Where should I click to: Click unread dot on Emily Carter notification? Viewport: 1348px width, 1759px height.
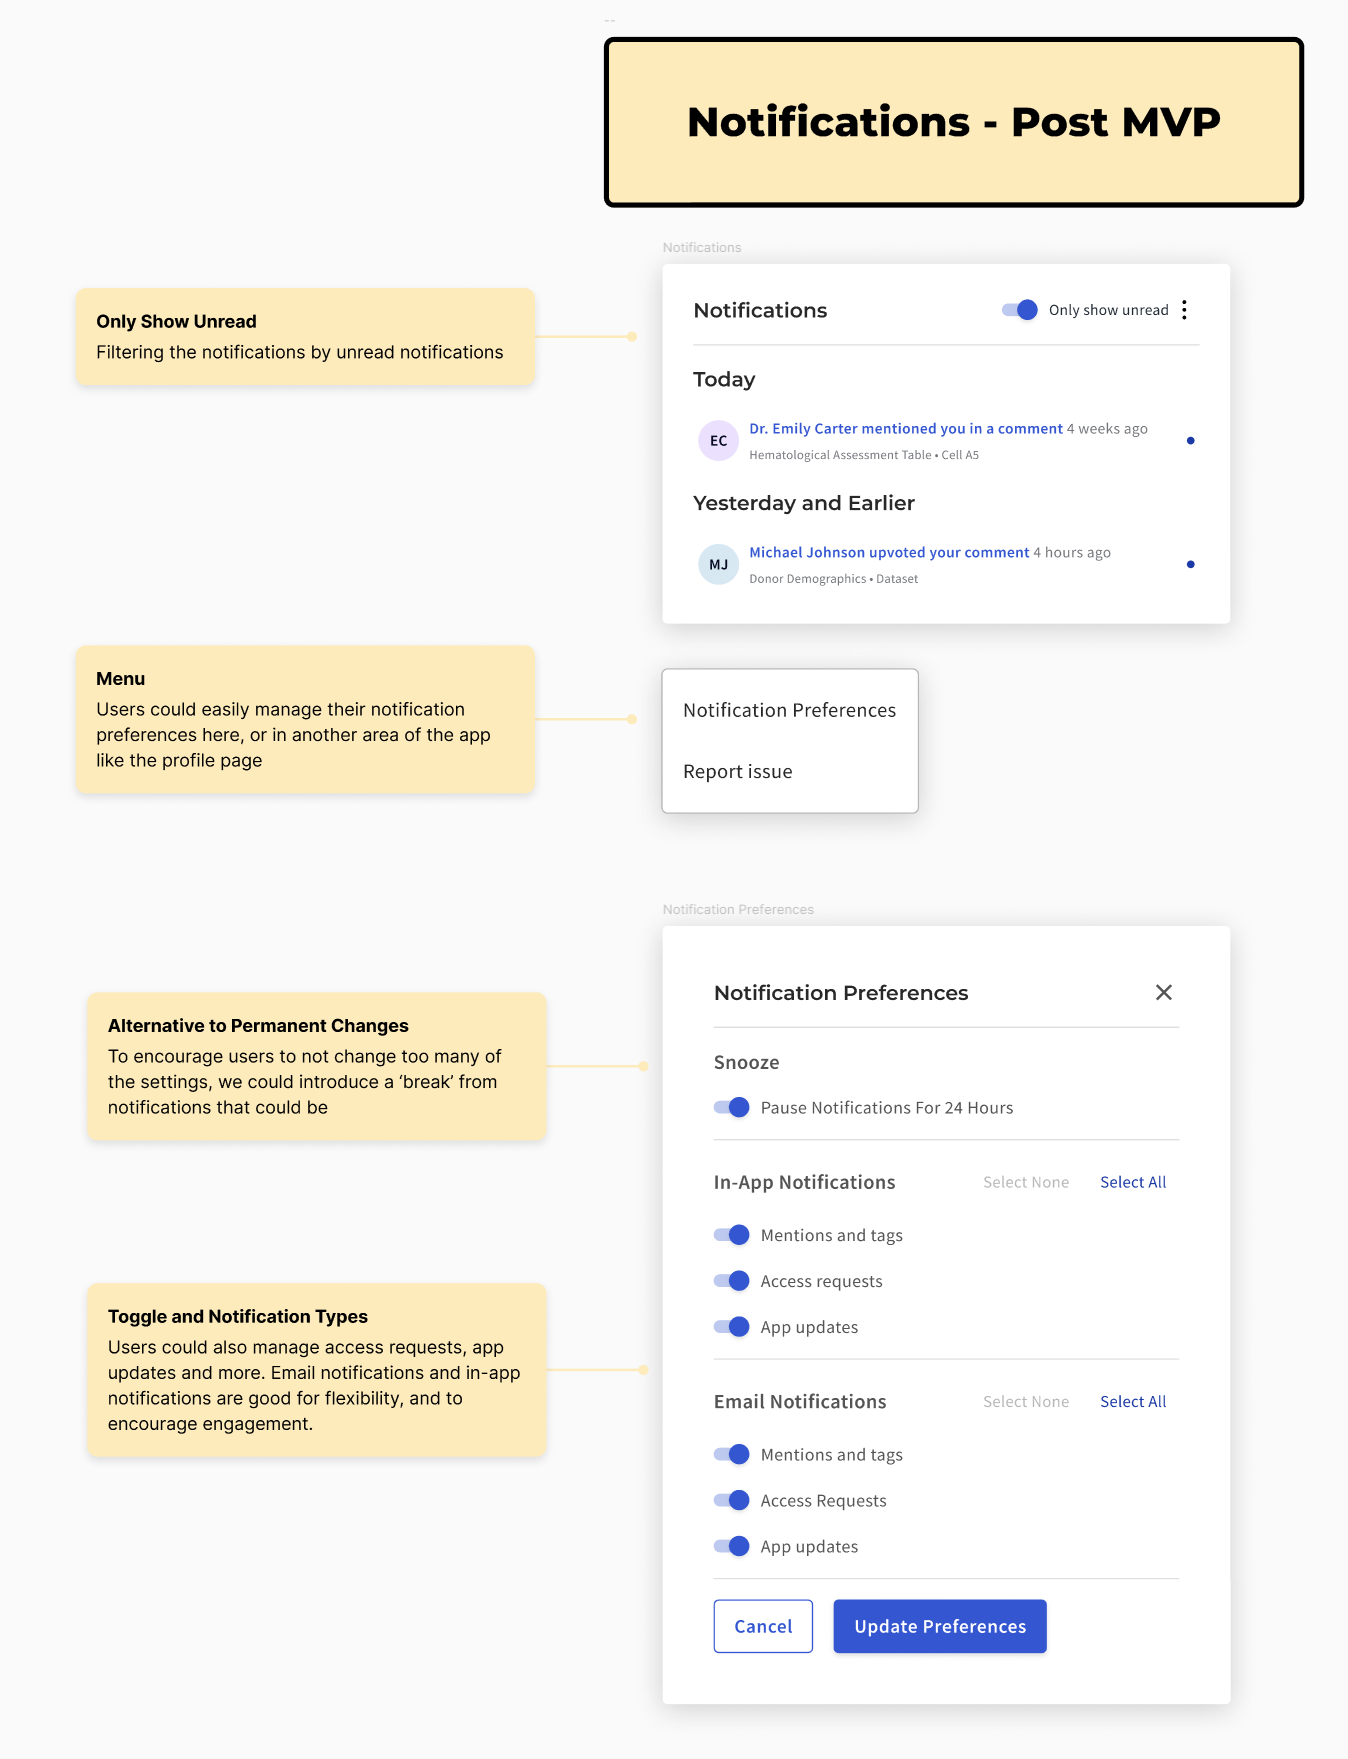point(1190,441)
